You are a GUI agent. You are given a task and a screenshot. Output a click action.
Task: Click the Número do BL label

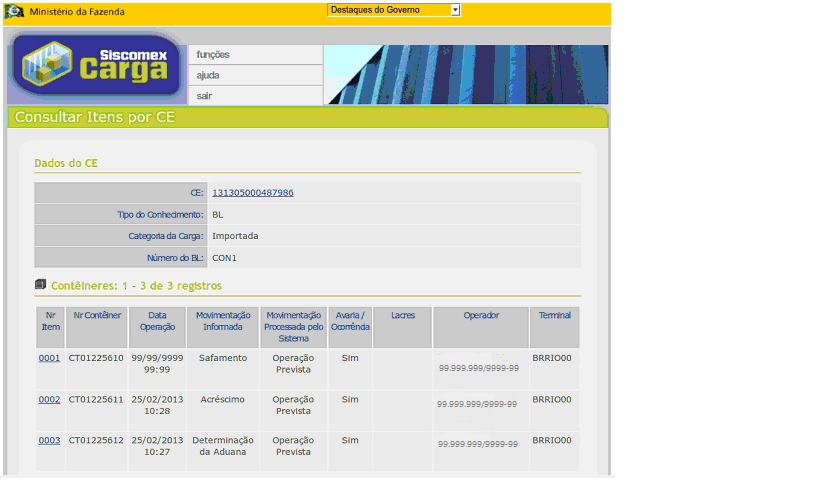pos(175,258)
